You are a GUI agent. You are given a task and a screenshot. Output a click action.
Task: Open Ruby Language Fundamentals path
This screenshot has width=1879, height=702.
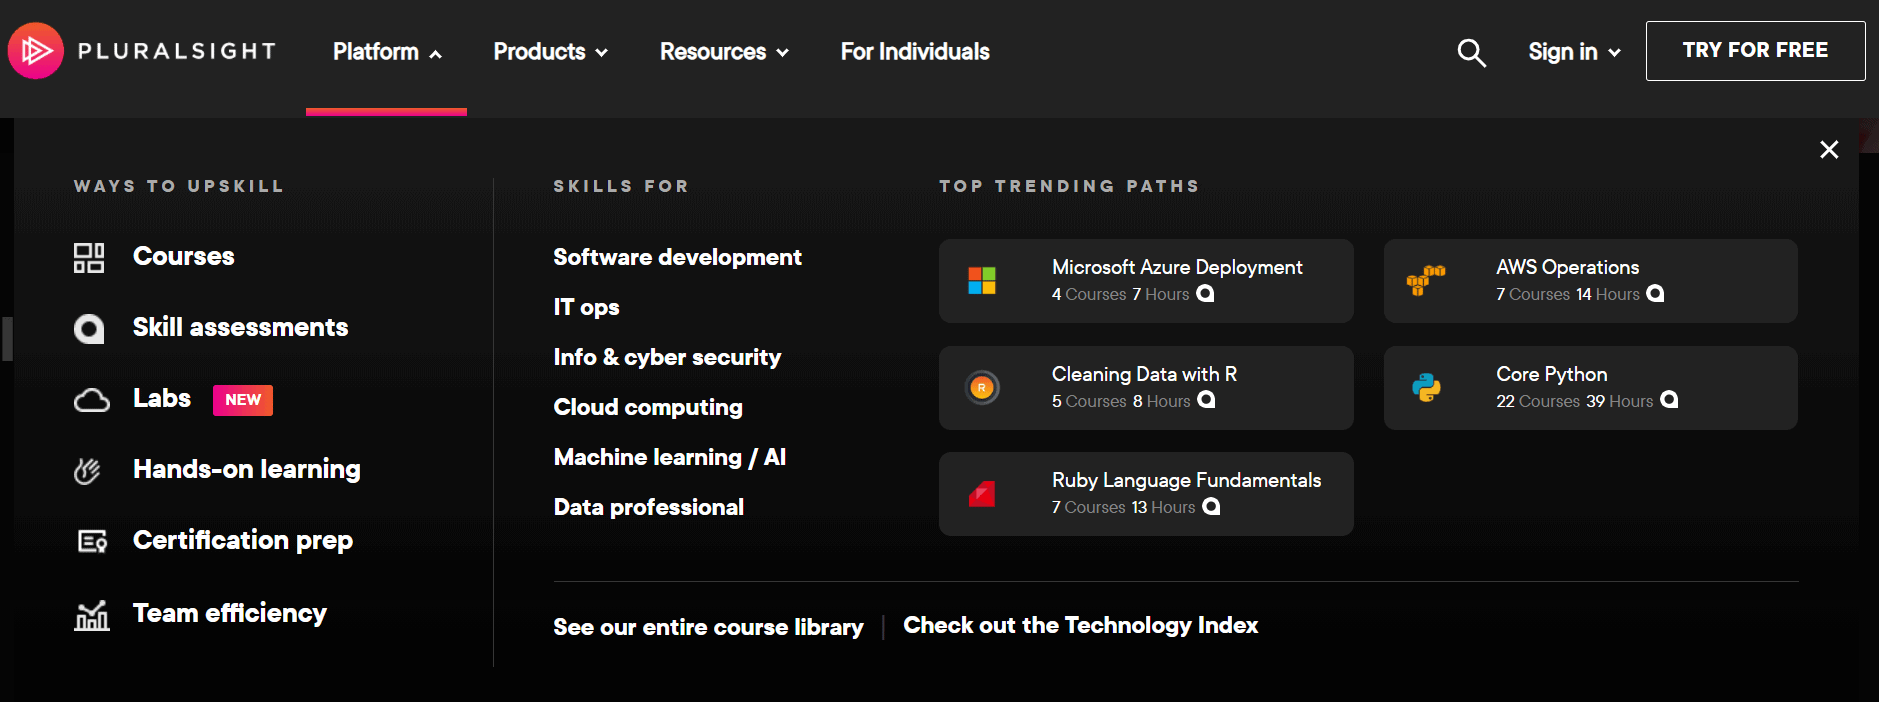1146,494
